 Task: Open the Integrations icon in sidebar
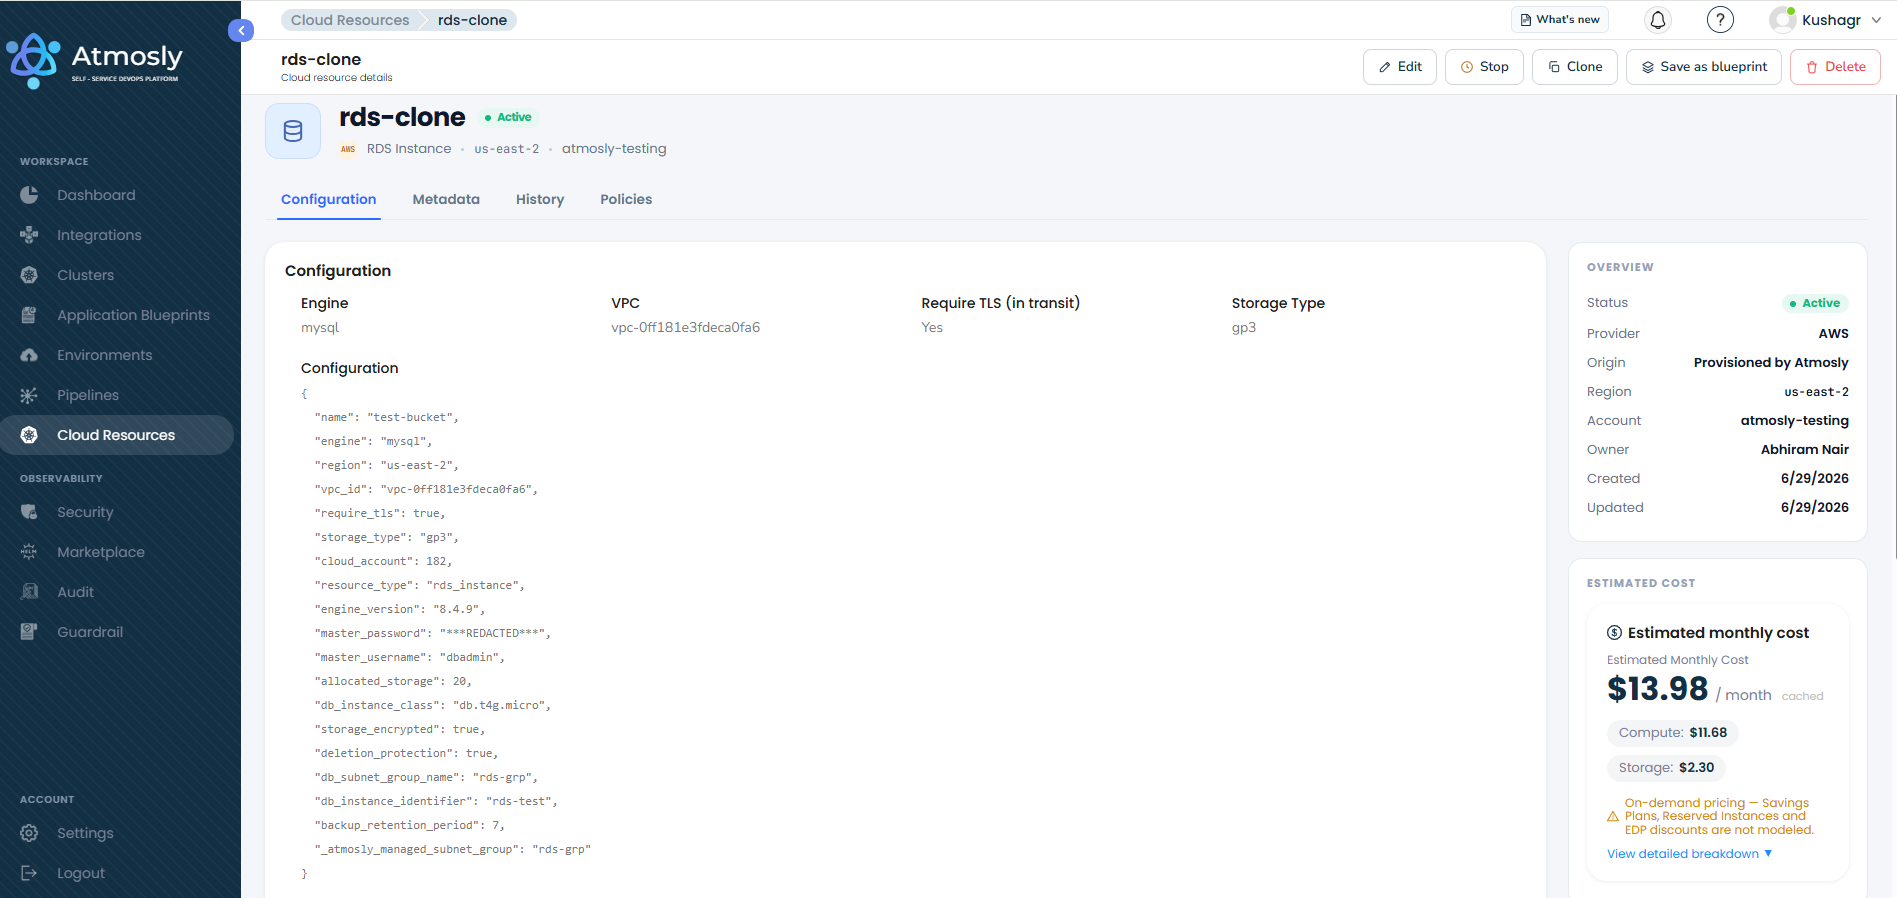(29, 235)
